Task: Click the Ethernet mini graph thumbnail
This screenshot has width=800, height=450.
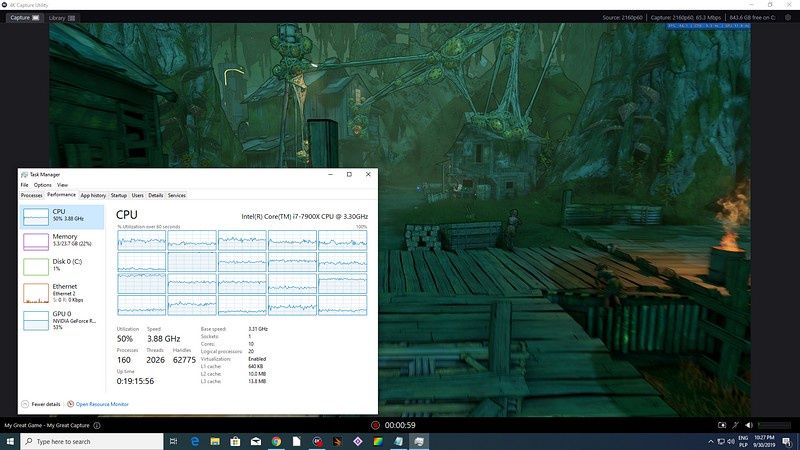Action: (36, 293)
